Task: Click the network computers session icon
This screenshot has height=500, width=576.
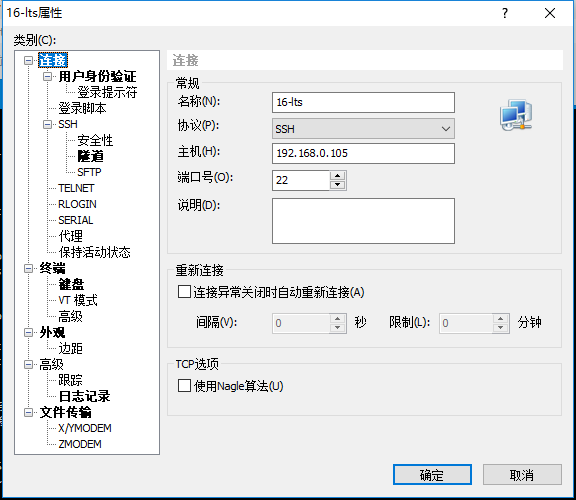Action: [516, 115]
